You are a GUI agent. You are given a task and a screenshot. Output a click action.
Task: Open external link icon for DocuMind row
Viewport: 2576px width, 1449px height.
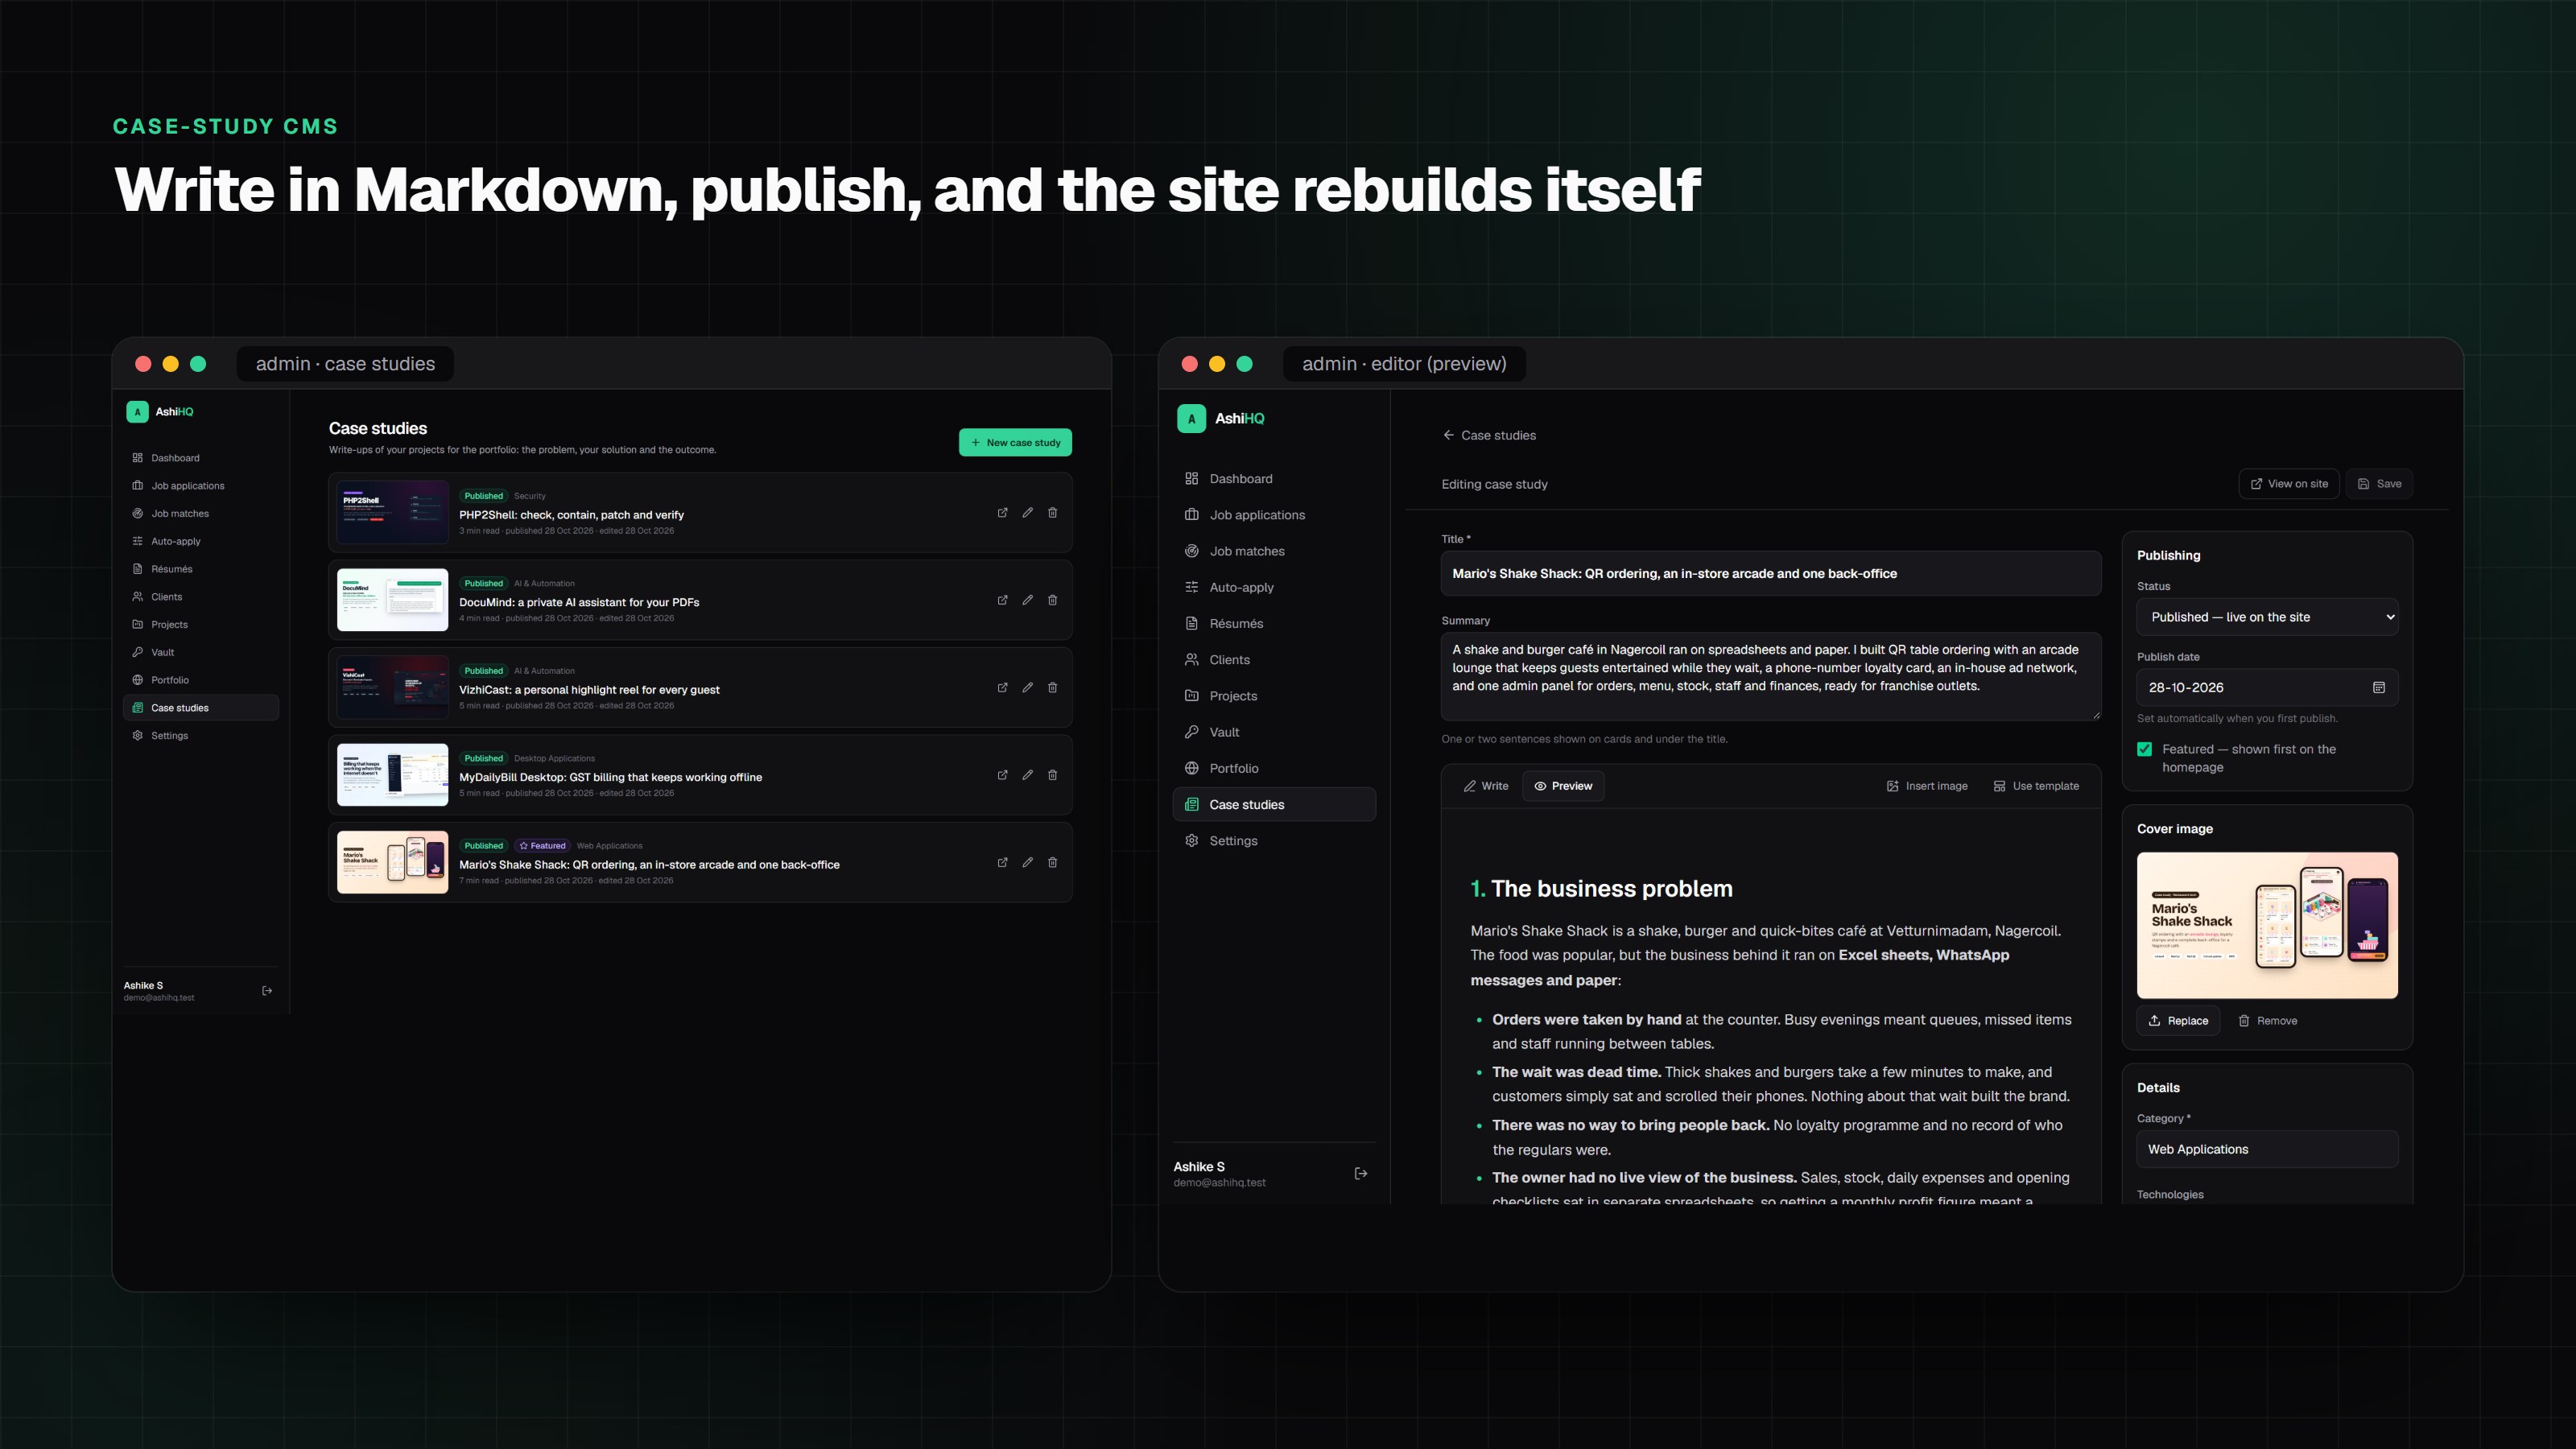(x=1002, y=600)
